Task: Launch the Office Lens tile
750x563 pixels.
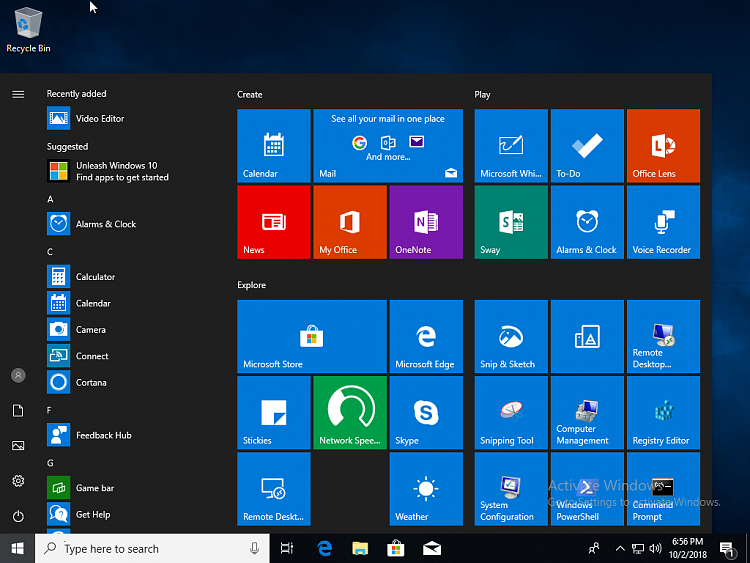Action: 663,146
